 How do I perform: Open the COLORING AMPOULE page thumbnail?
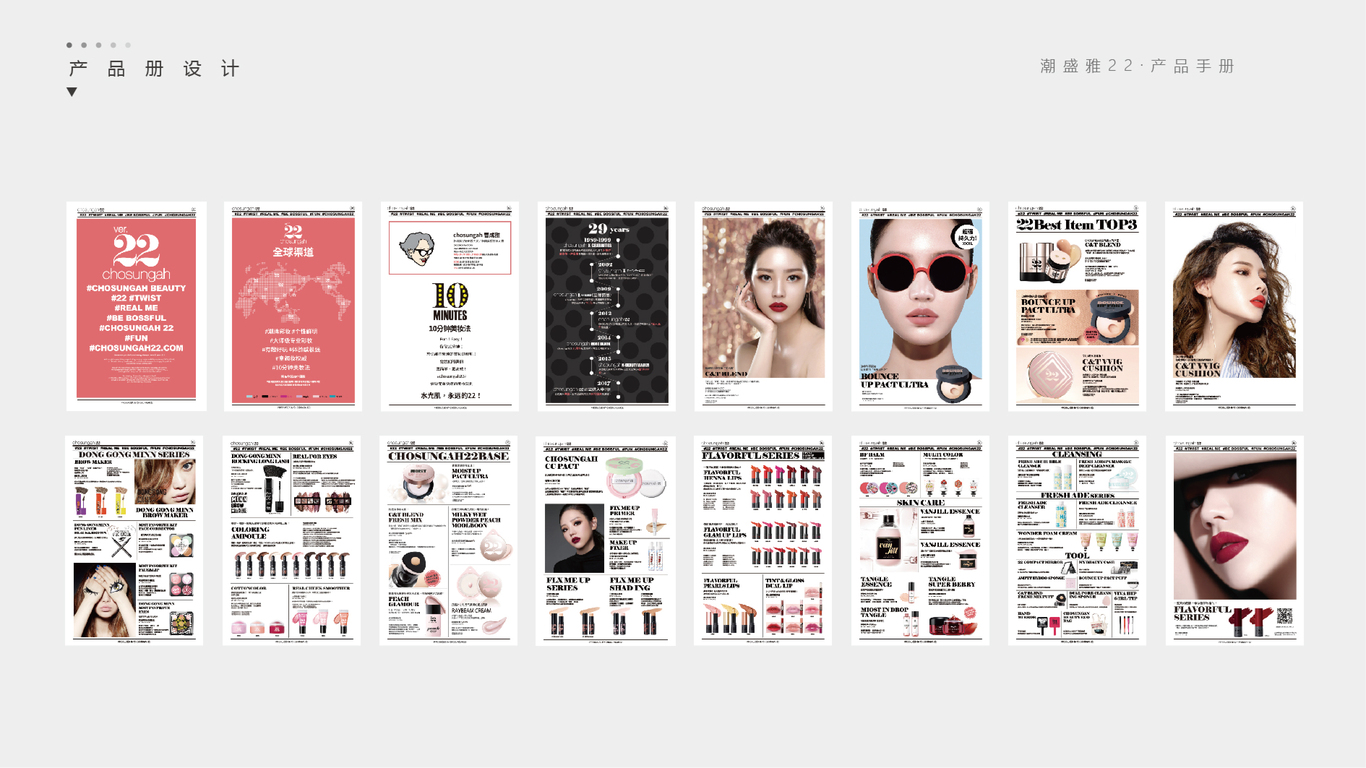292,540
